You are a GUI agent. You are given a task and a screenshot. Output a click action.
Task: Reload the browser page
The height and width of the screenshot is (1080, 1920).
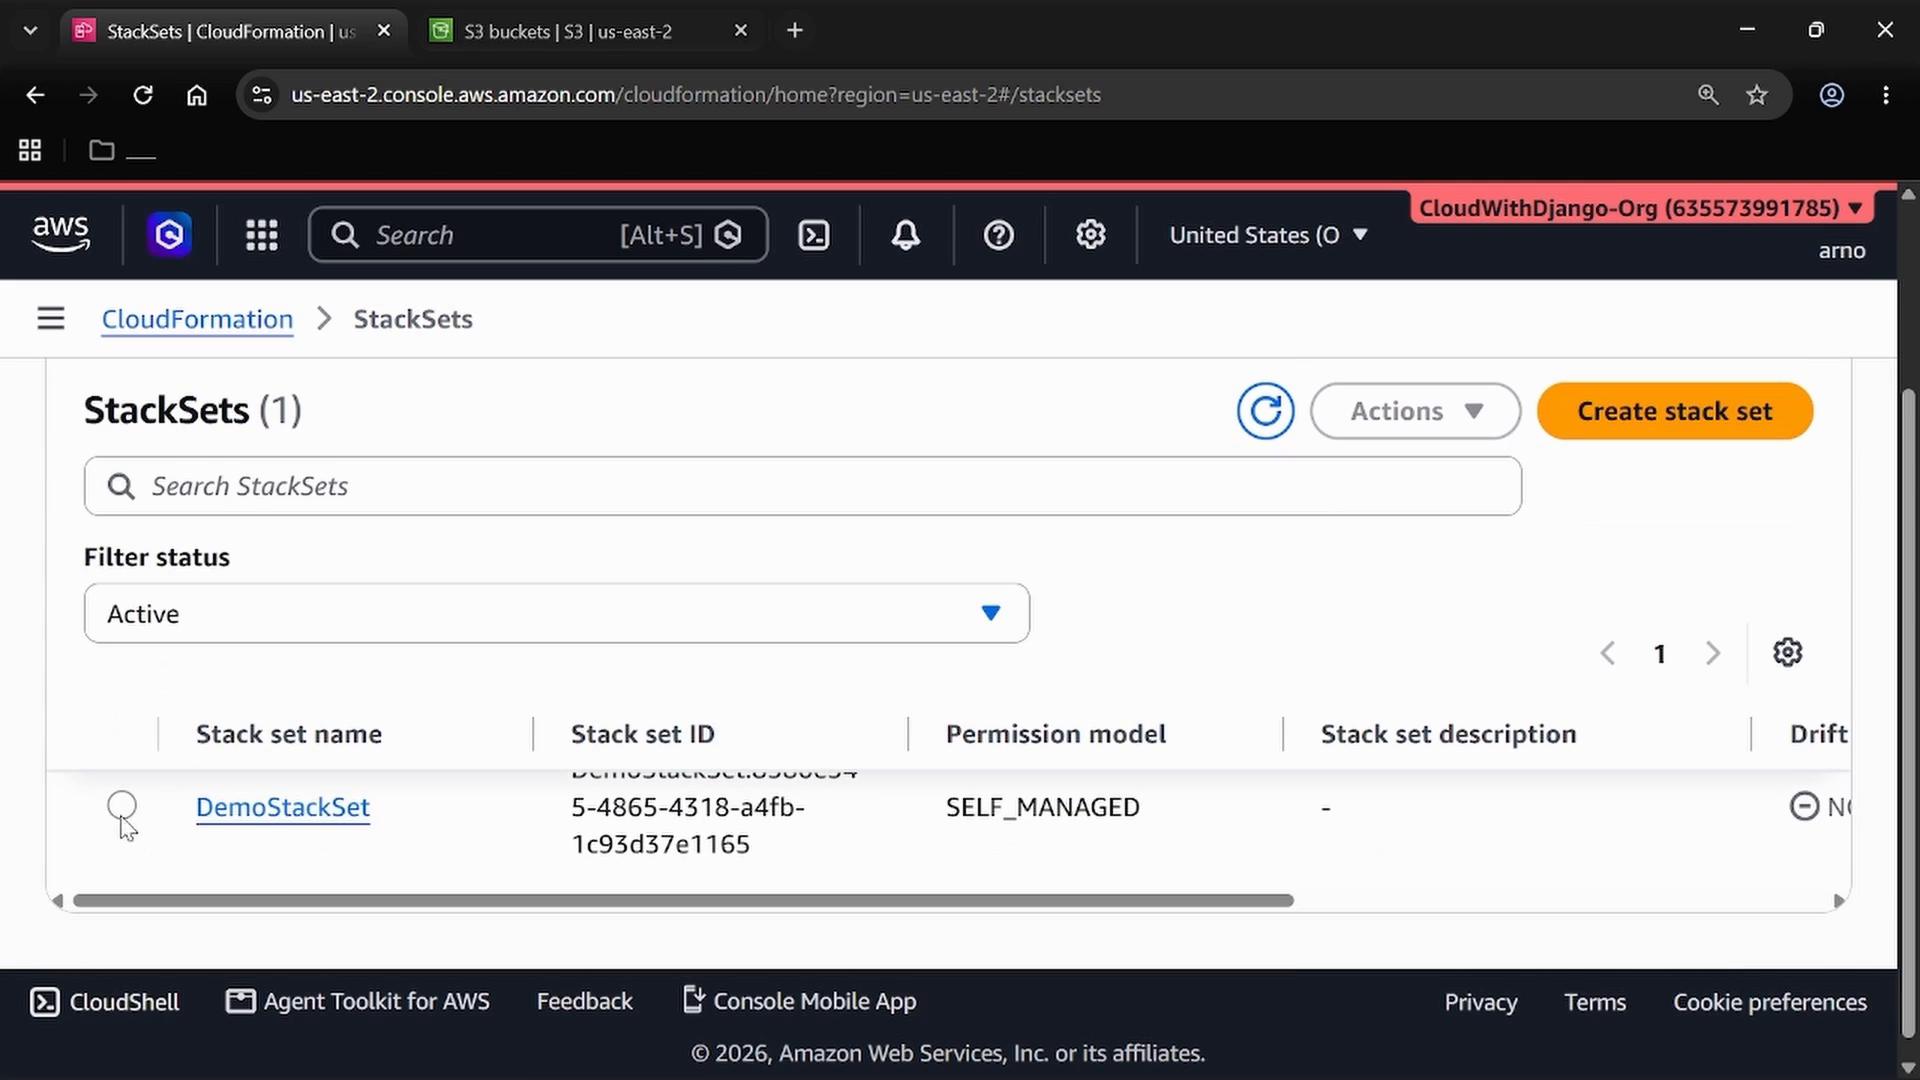[x=143, y=95]
